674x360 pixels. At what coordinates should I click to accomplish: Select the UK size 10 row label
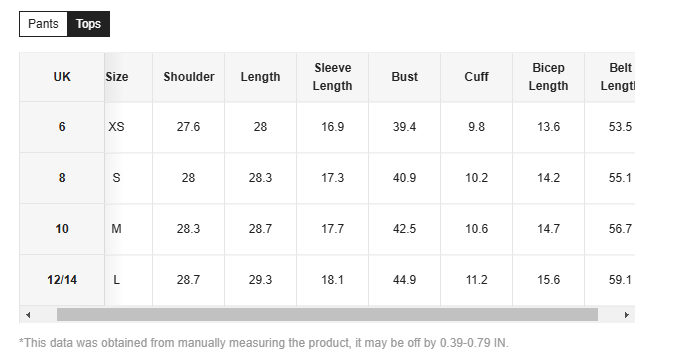coord(62,229)
